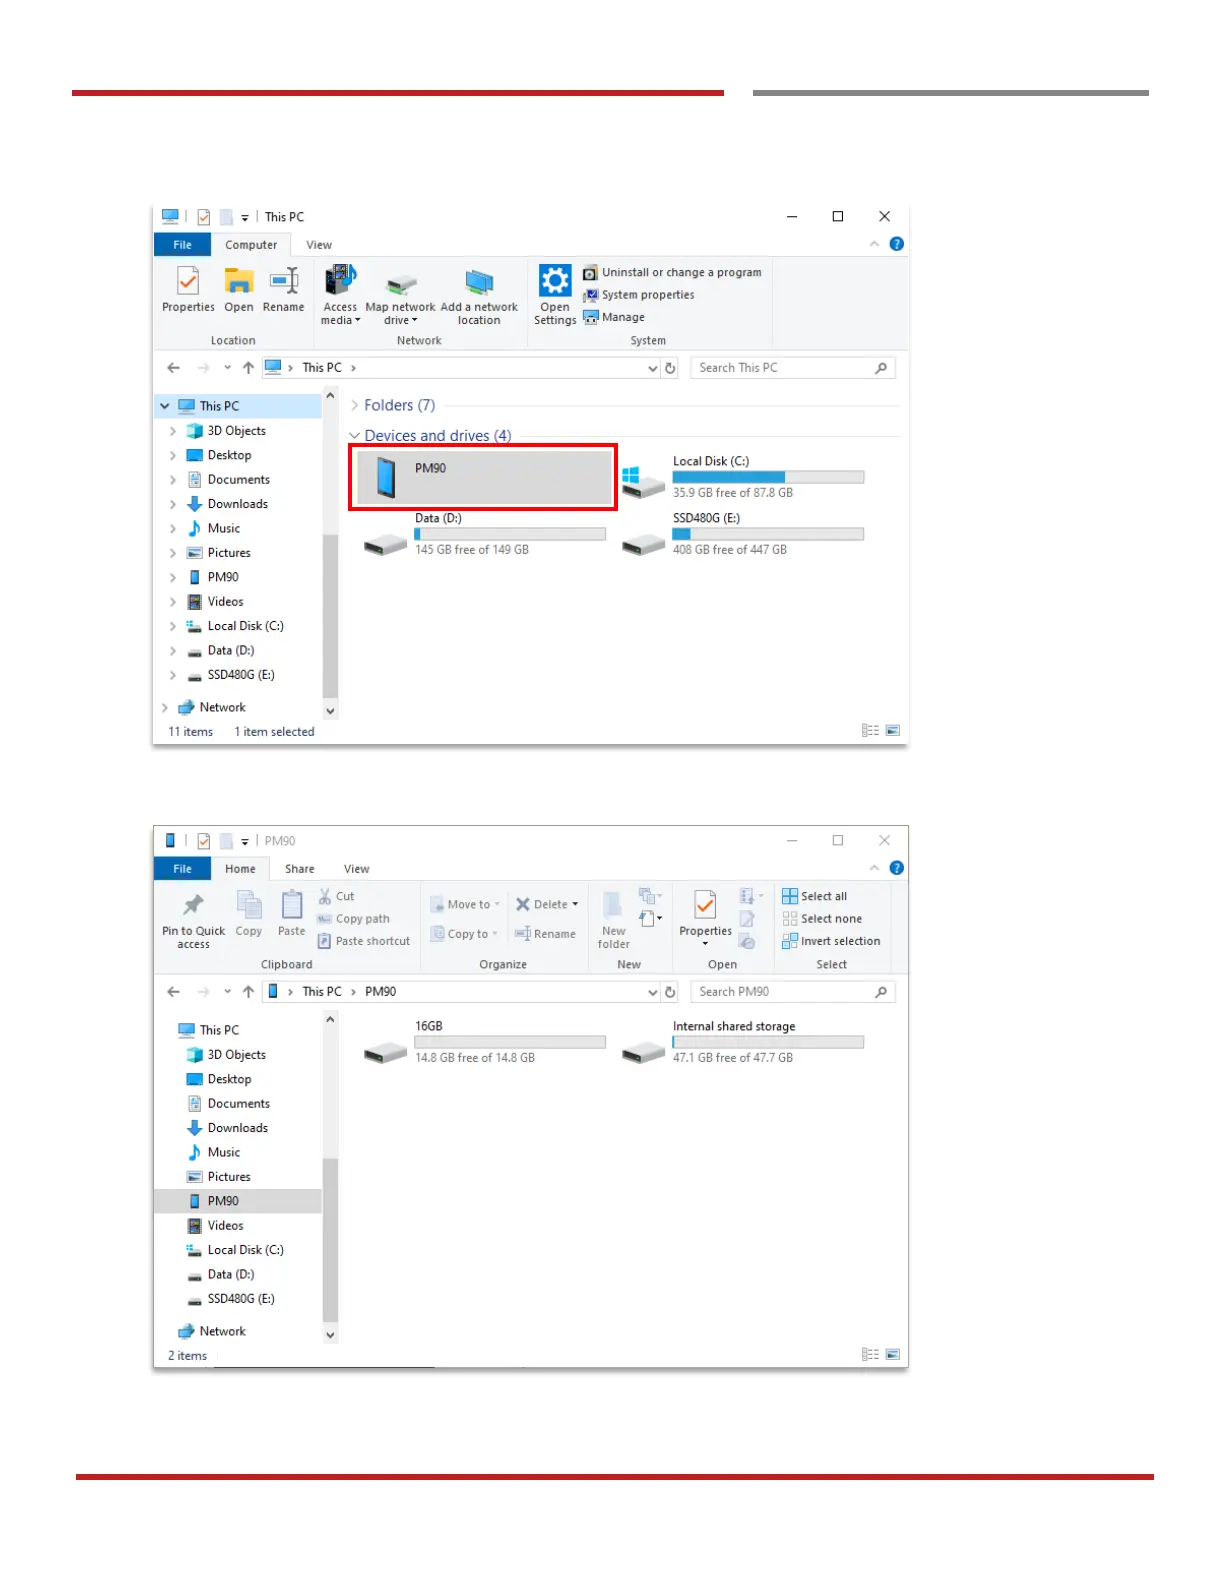Click New folder icon
The width and height of the screenshot is (1224, 1584).
click(x=614, y=920)
